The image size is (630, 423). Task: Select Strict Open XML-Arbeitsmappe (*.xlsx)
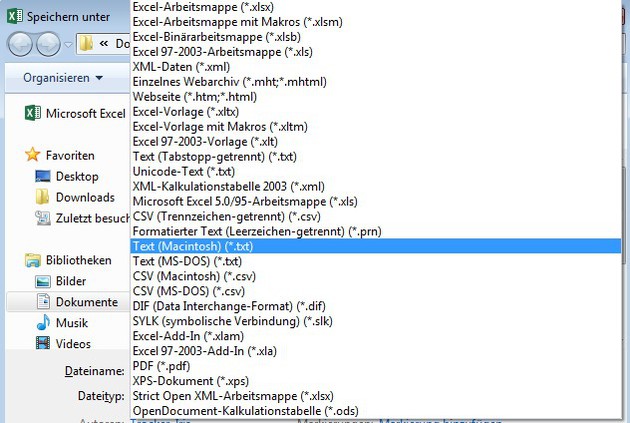point(376,396)
